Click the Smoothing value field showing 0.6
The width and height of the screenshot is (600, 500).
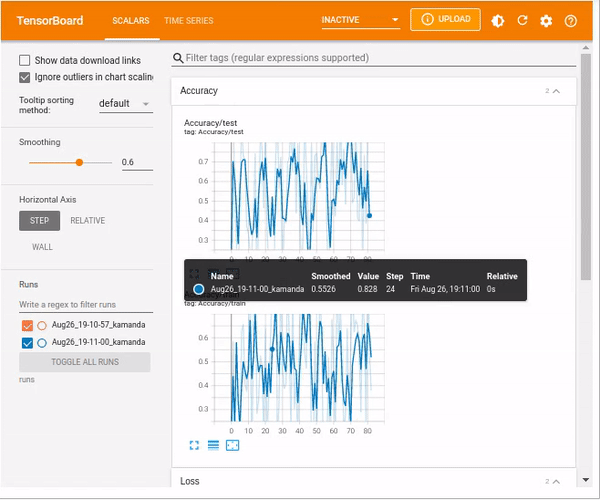tap(137, 162)
